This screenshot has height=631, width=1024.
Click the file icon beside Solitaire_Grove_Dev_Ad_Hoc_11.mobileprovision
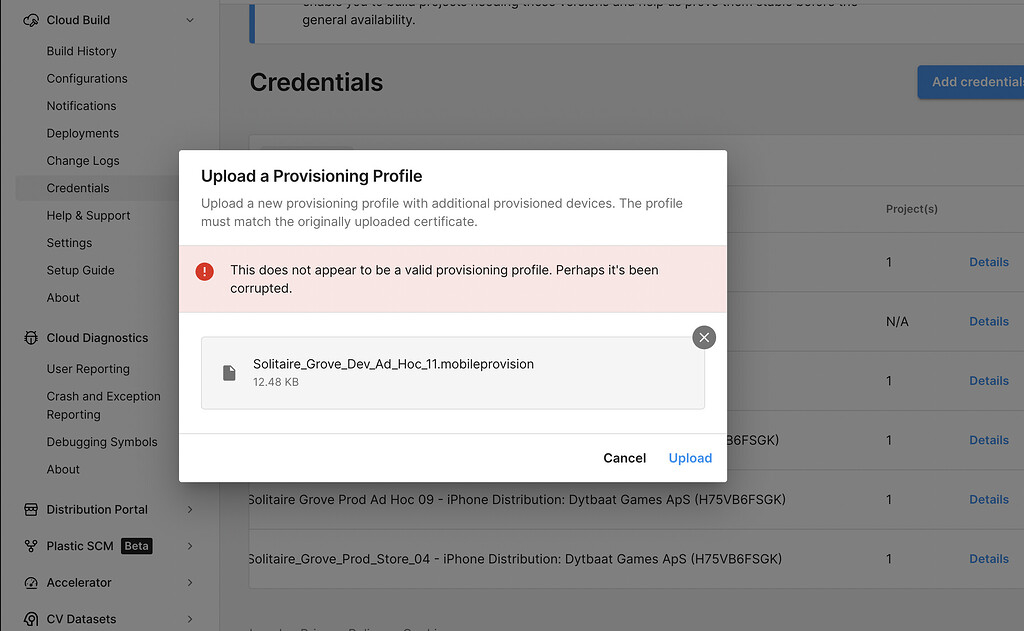coord(229,373)
